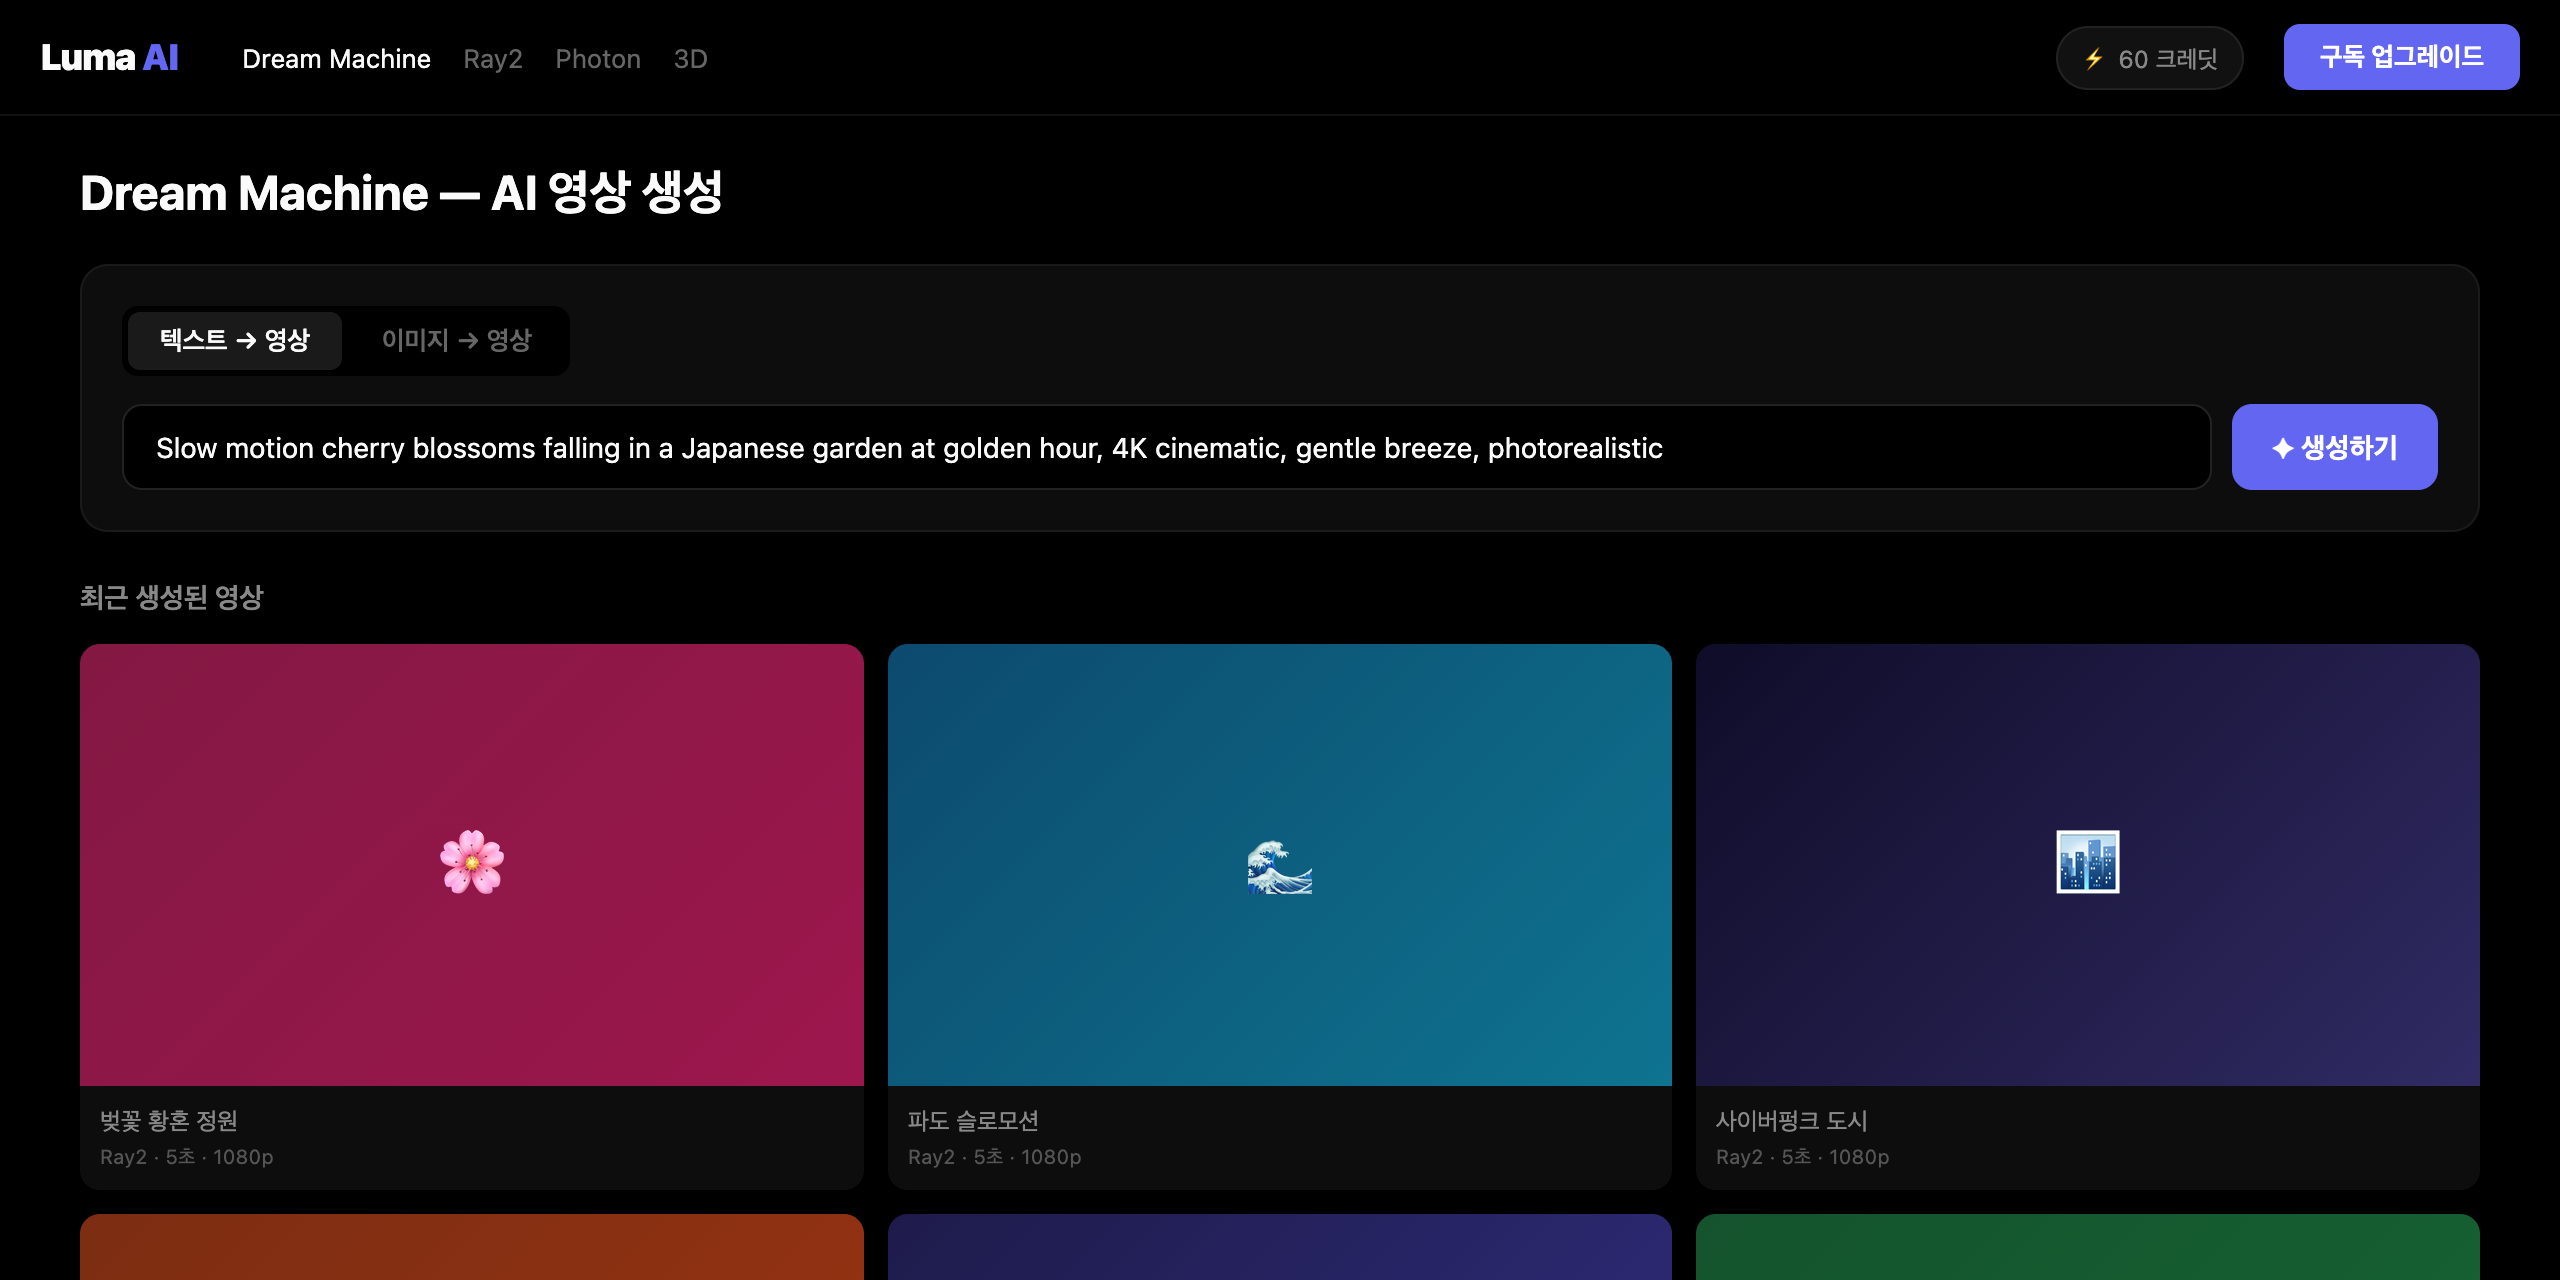The image size is (2560, 1280).
Task: Open the orange video card below
Action: coord(472,1247)
